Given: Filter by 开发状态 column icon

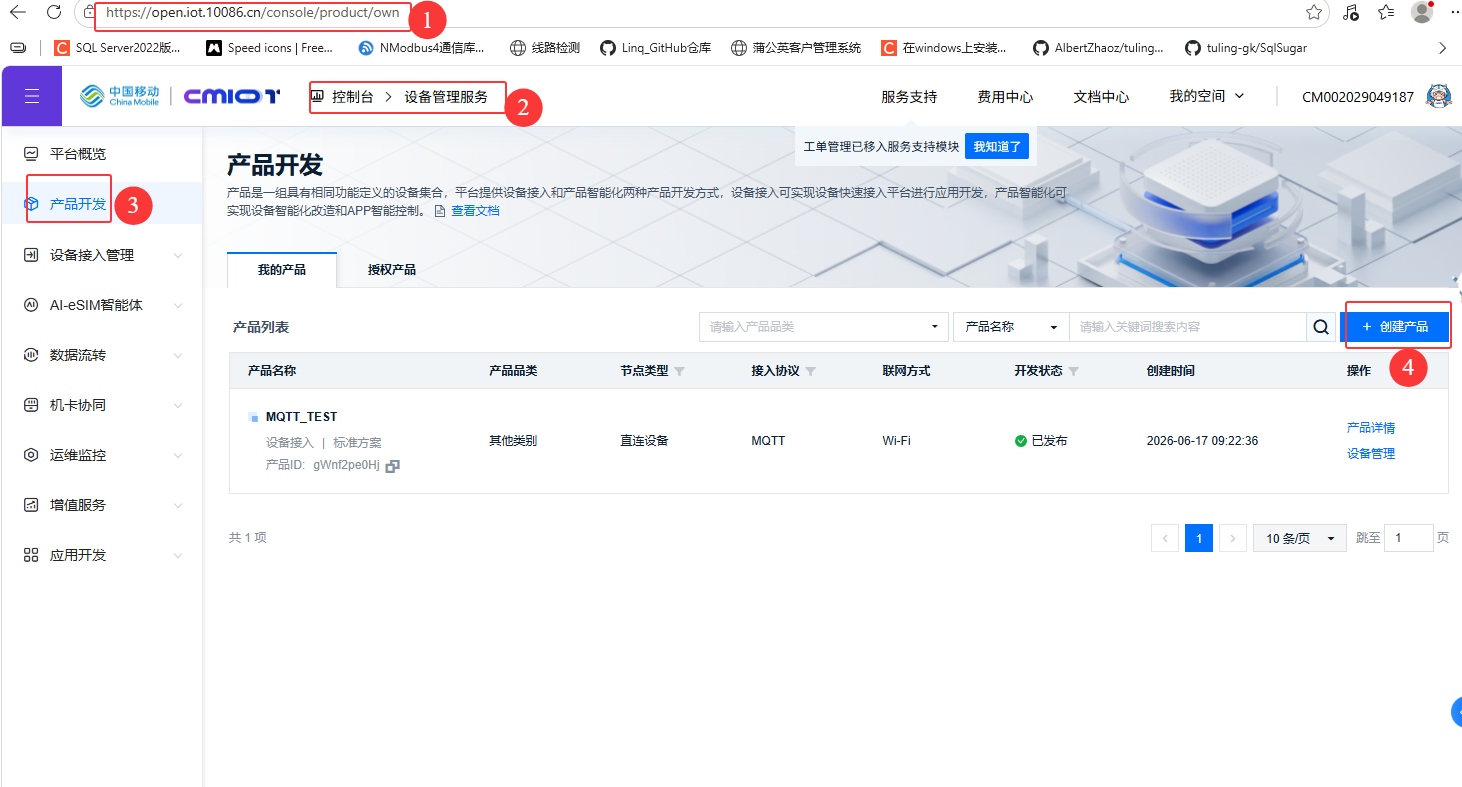Looking at the screenshot, I should tap(1073, 371).
